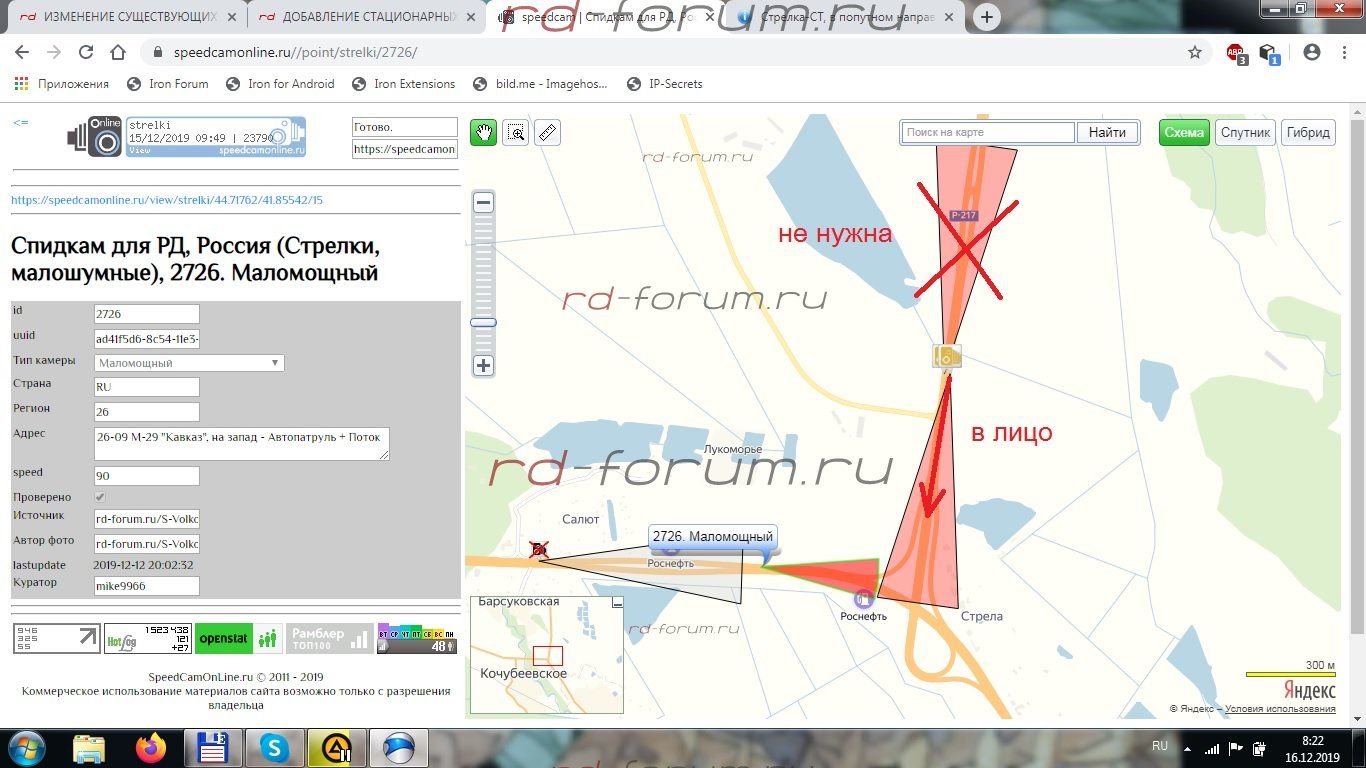
Task: Open the Chrome three-dot menu
Action: [x=1342, y=53]
